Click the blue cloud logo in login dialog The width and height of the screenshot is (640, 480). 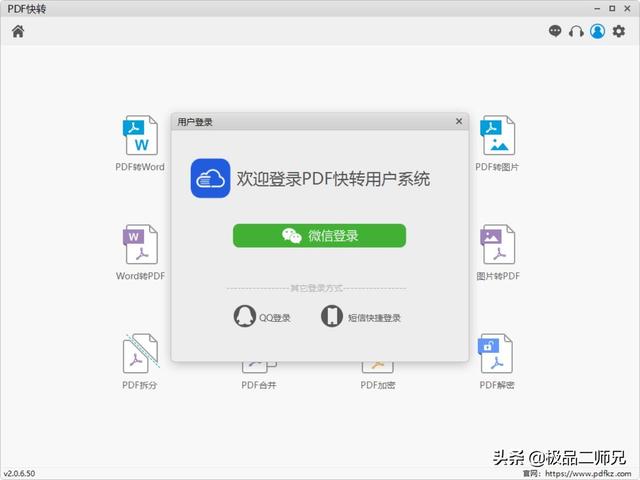click(x=210, y=178)
